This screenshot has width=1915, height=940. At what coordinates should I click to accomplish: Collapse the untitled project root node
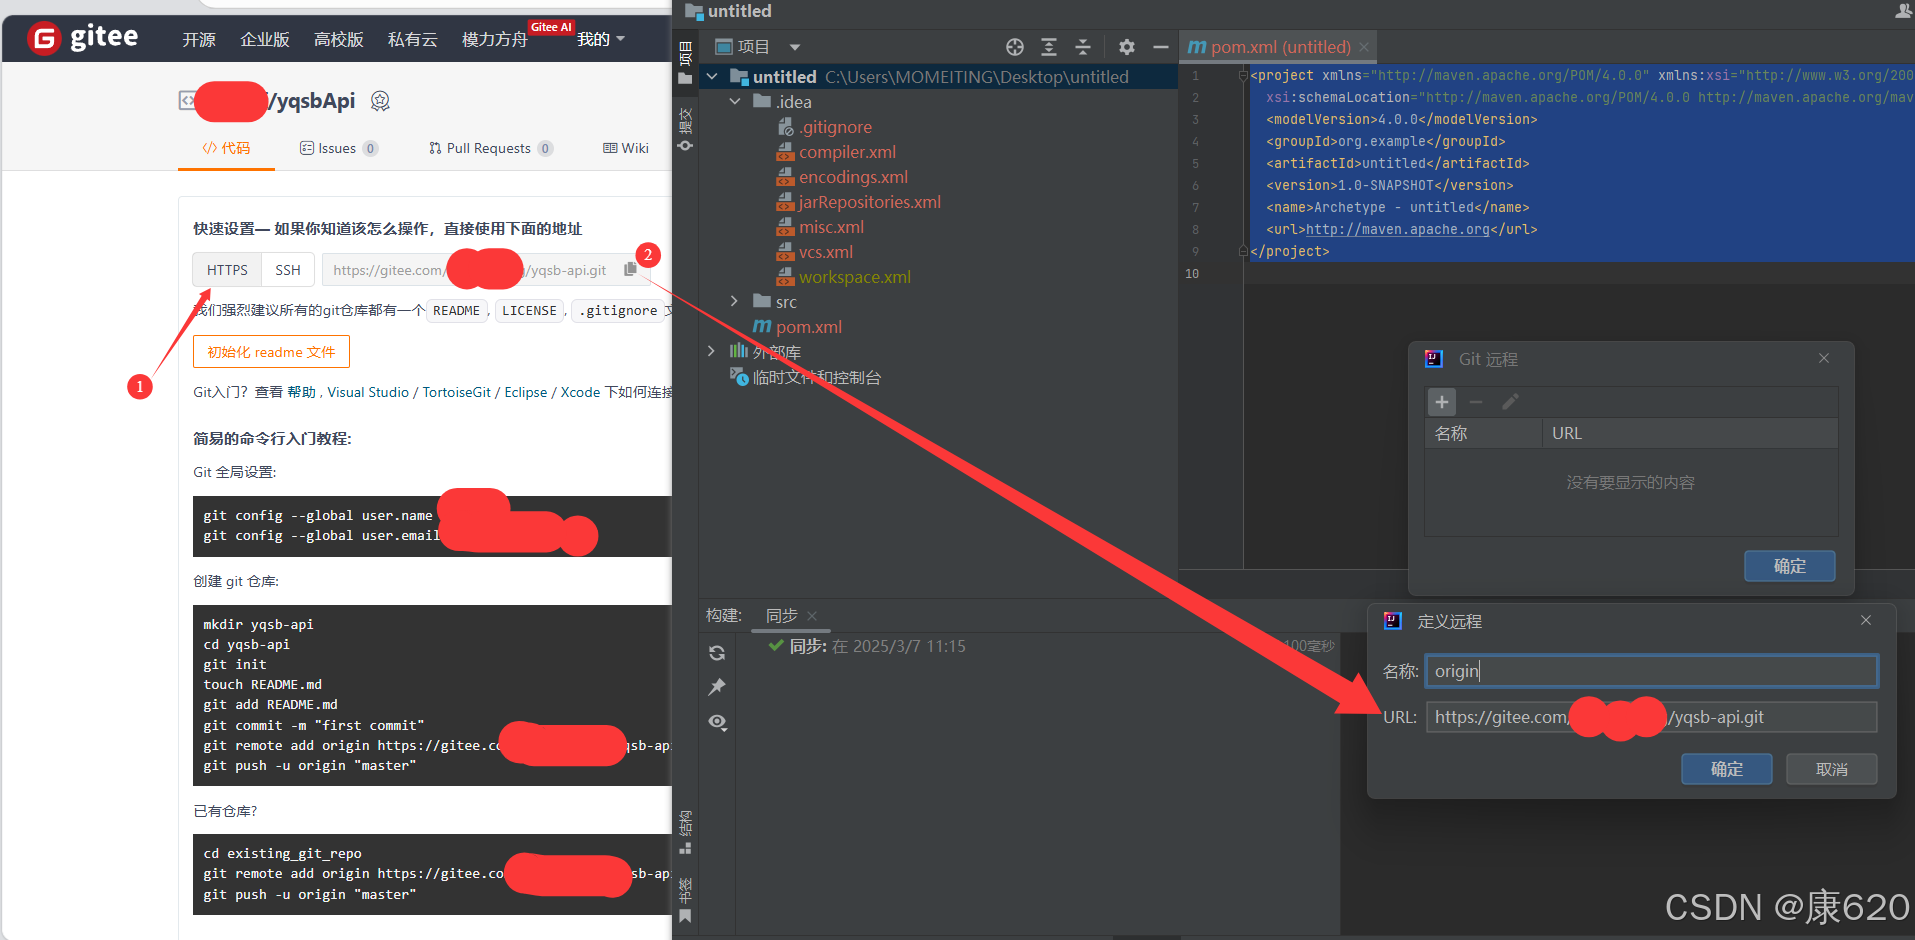click(x=712, y=77)
